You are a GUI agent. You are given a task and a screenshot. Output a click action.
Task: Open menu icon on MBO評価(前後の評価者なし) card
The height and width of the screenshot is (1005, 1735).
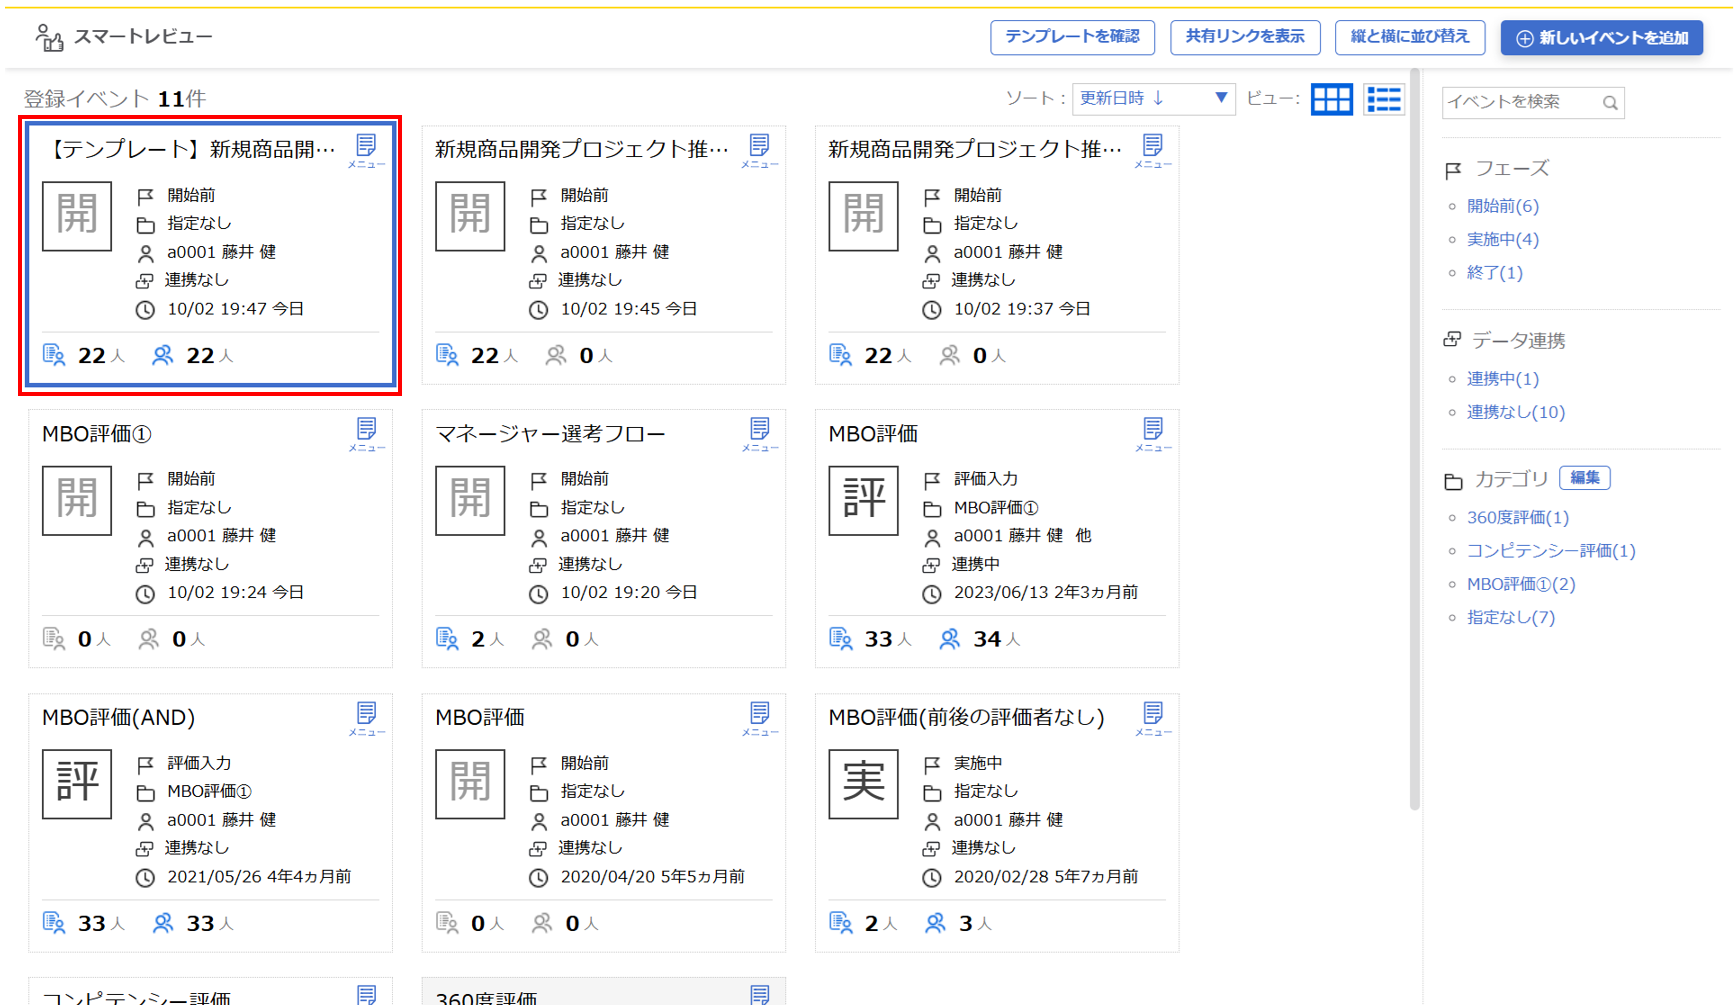(x=1152, y=717)
